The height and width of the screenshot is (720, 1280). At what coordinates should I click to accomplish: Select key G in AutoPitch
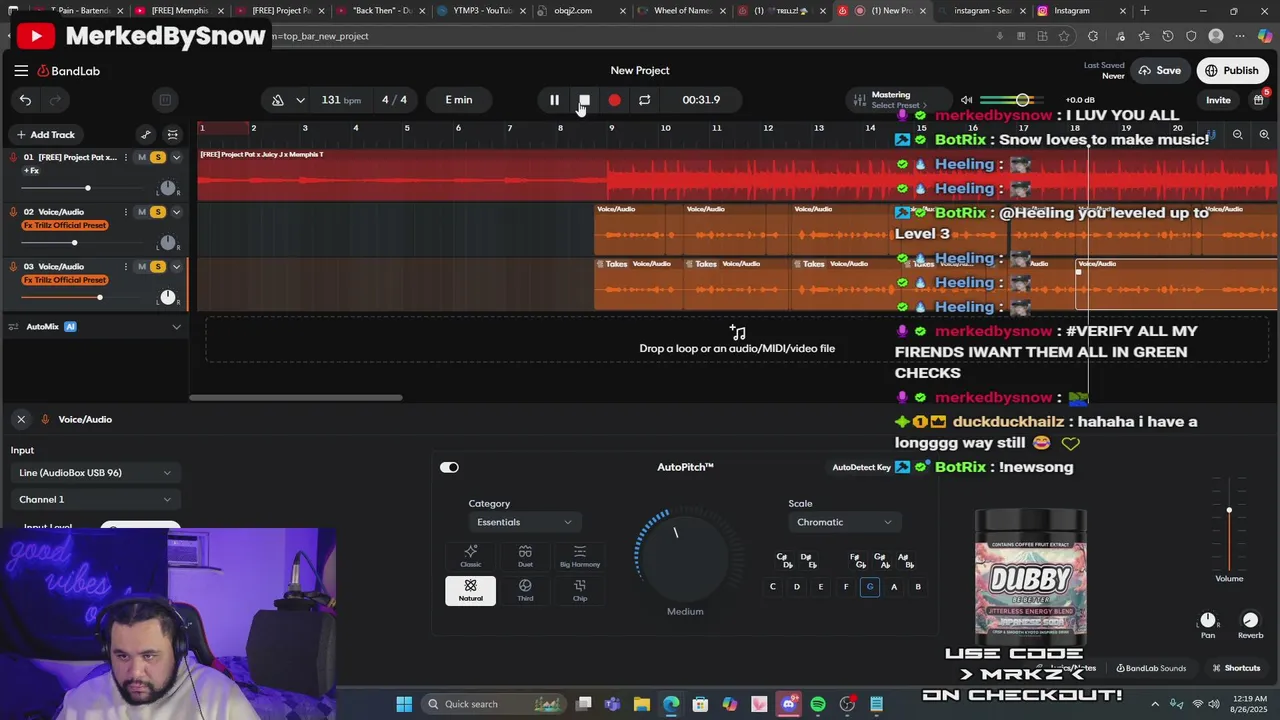pos(870,587)
